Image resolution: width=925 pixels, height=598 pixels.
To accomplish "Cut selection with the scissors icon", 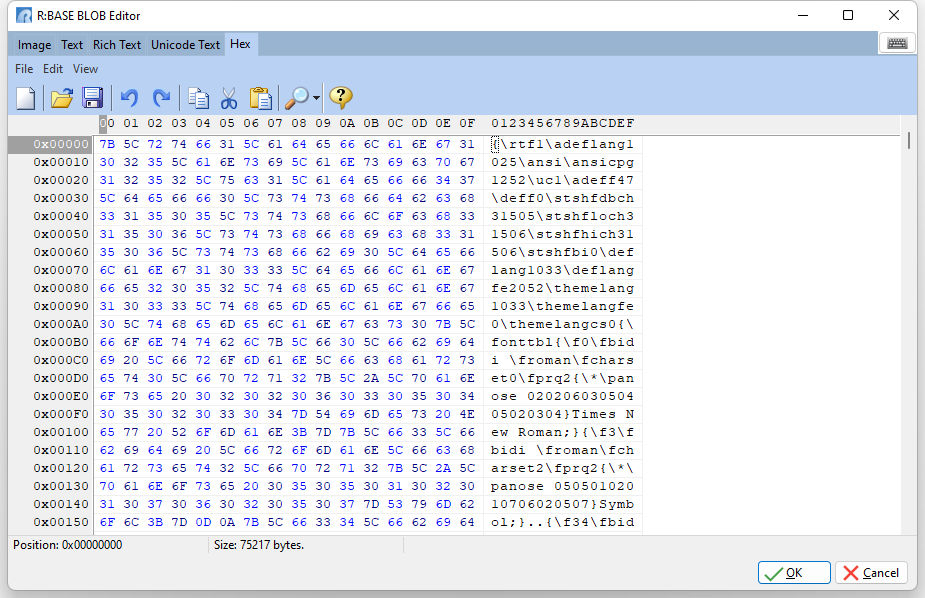I will tap(229, 98).
